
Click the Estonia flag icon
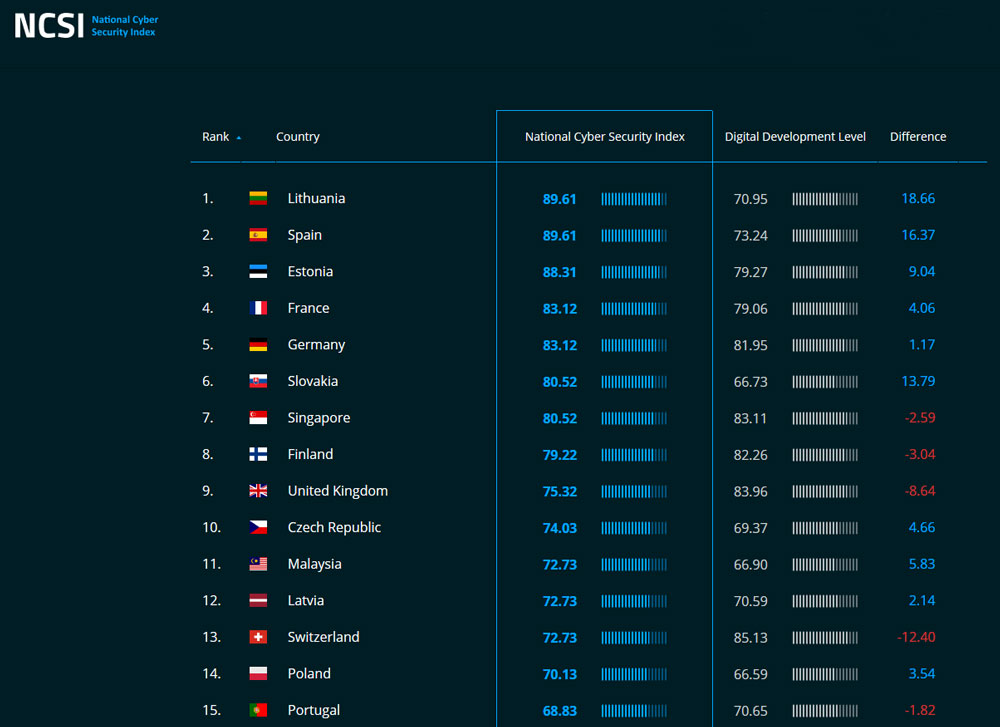coord(258,272)
